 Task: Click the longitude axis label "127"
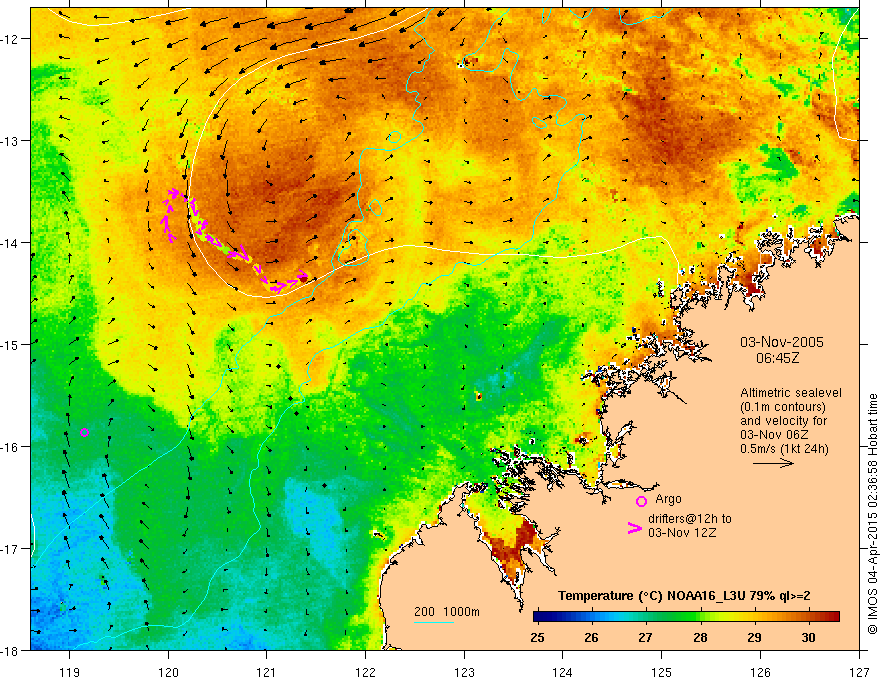859,672
